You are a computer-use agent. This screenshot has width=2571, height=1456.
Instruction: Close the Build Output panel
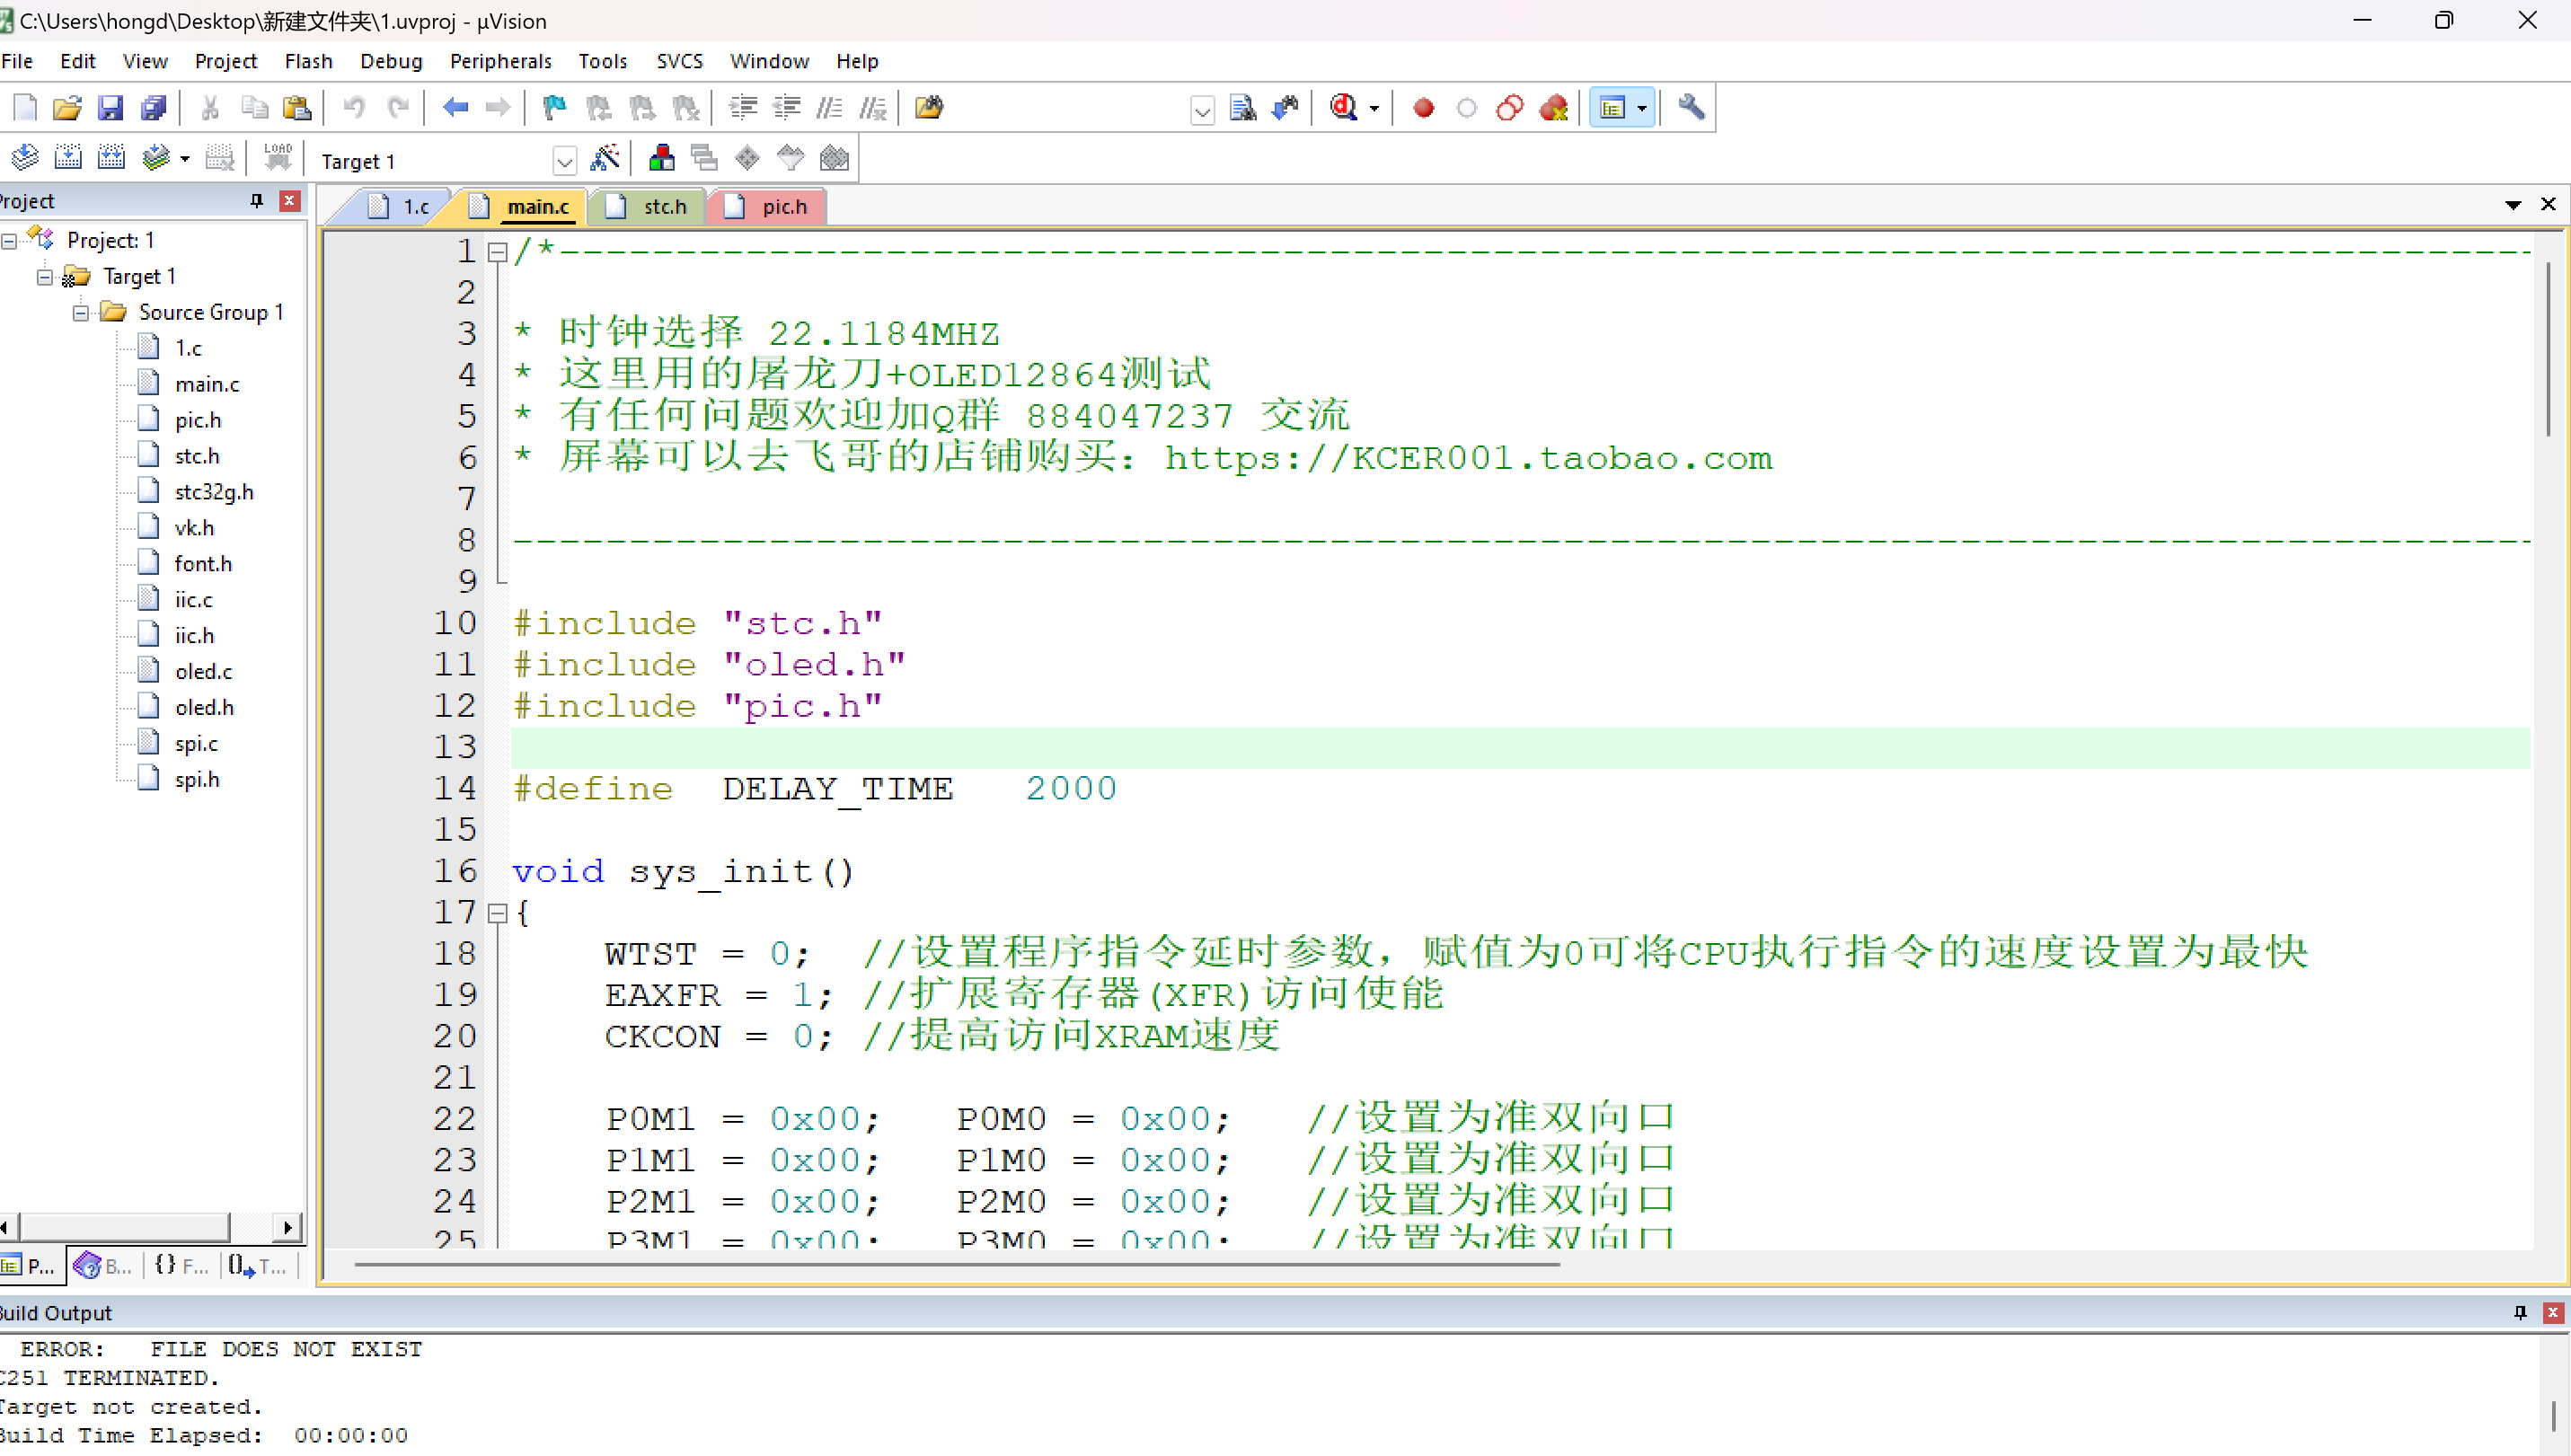tap(2553, 1313)
